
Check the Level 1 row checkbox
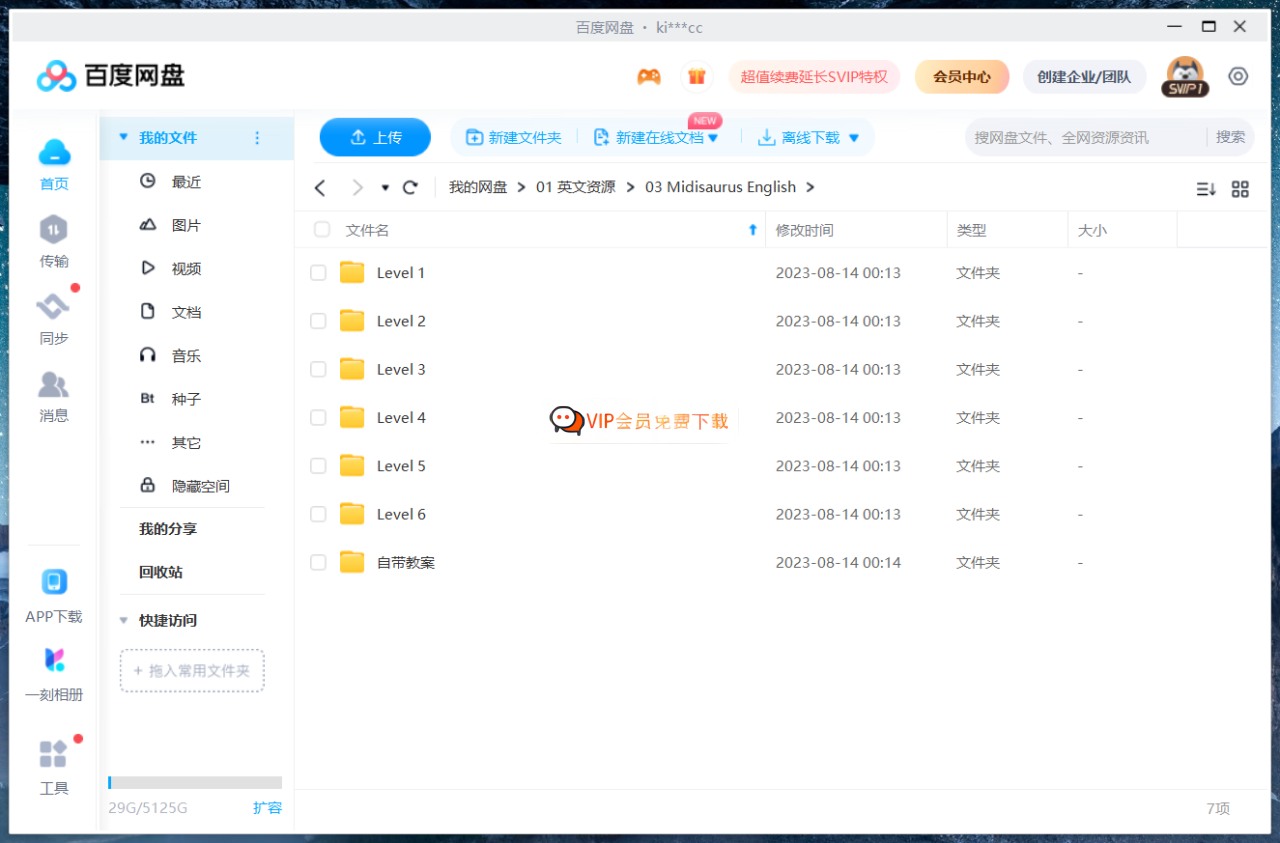click(x=318, y=273)
